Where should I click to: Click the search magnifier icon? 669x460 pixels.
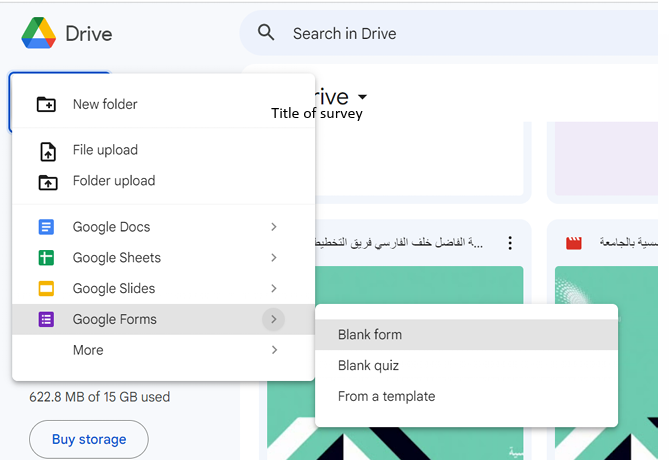click(266, 33)
